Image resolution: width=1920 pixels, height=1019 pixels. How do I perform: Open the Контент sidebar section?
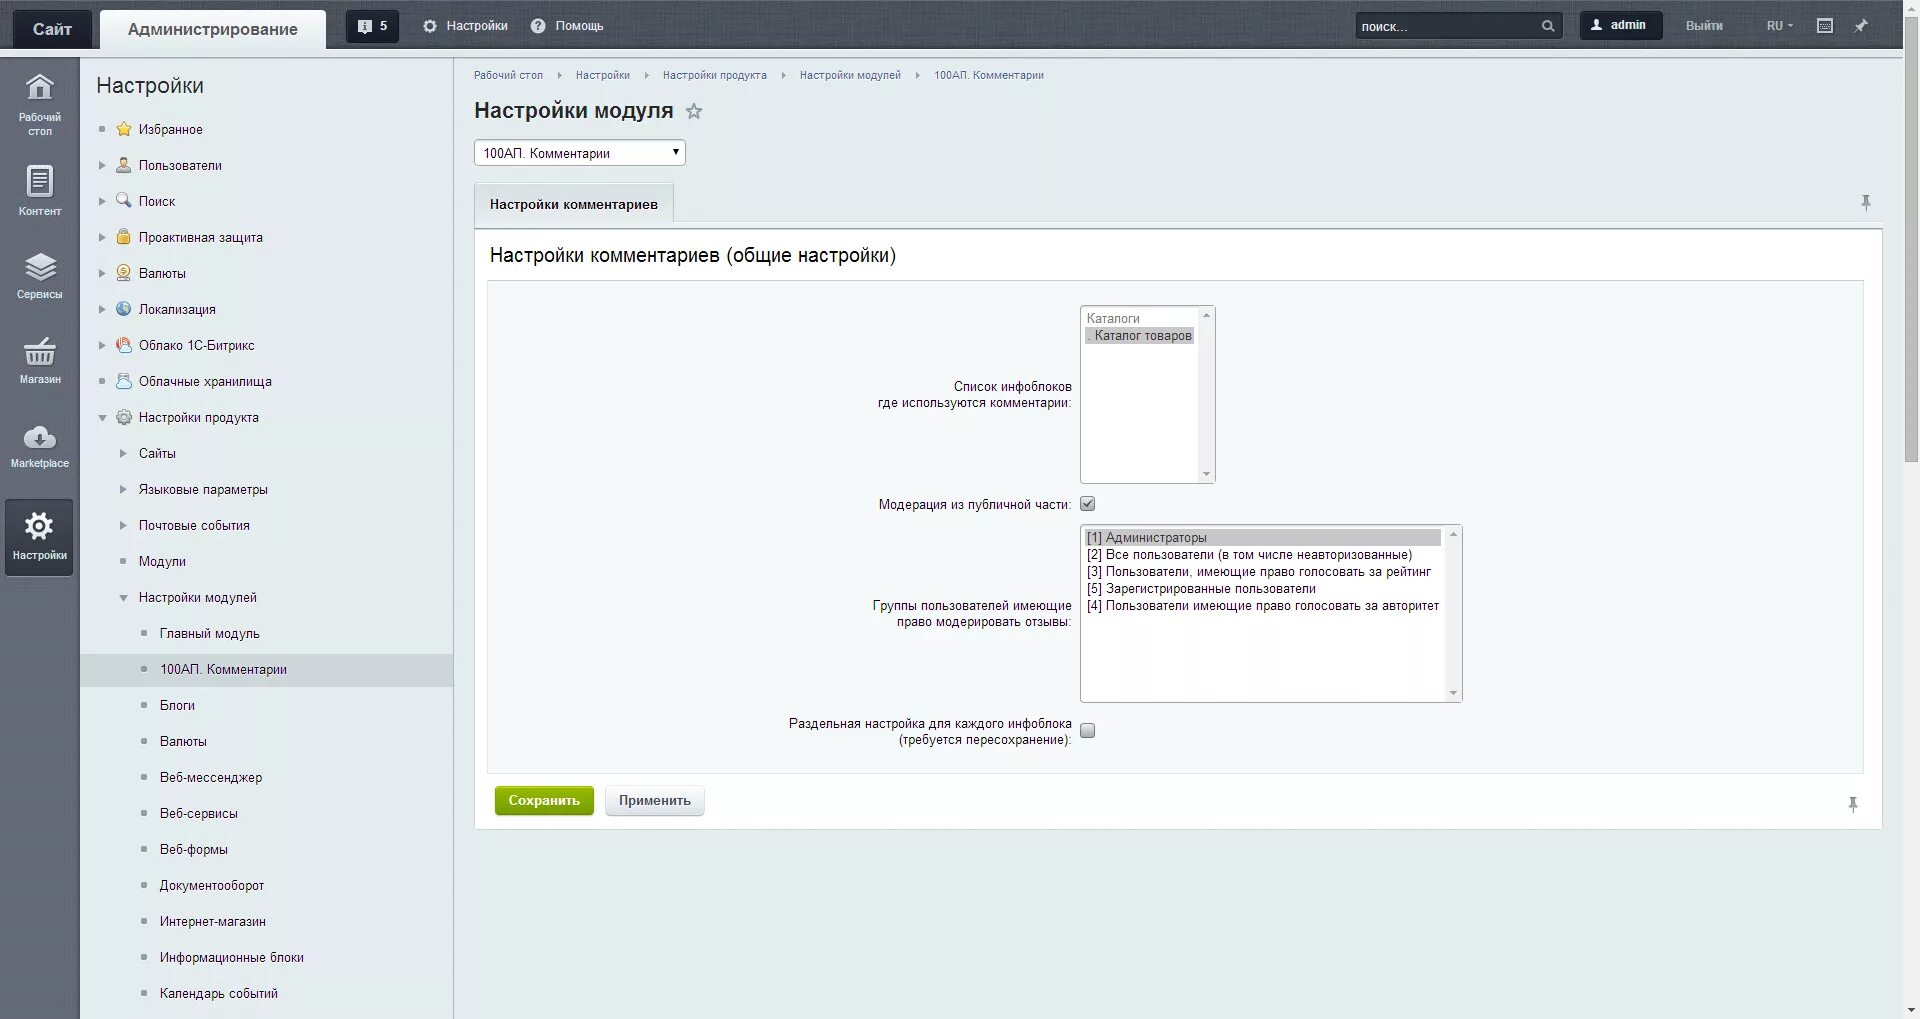click(39, 191)
